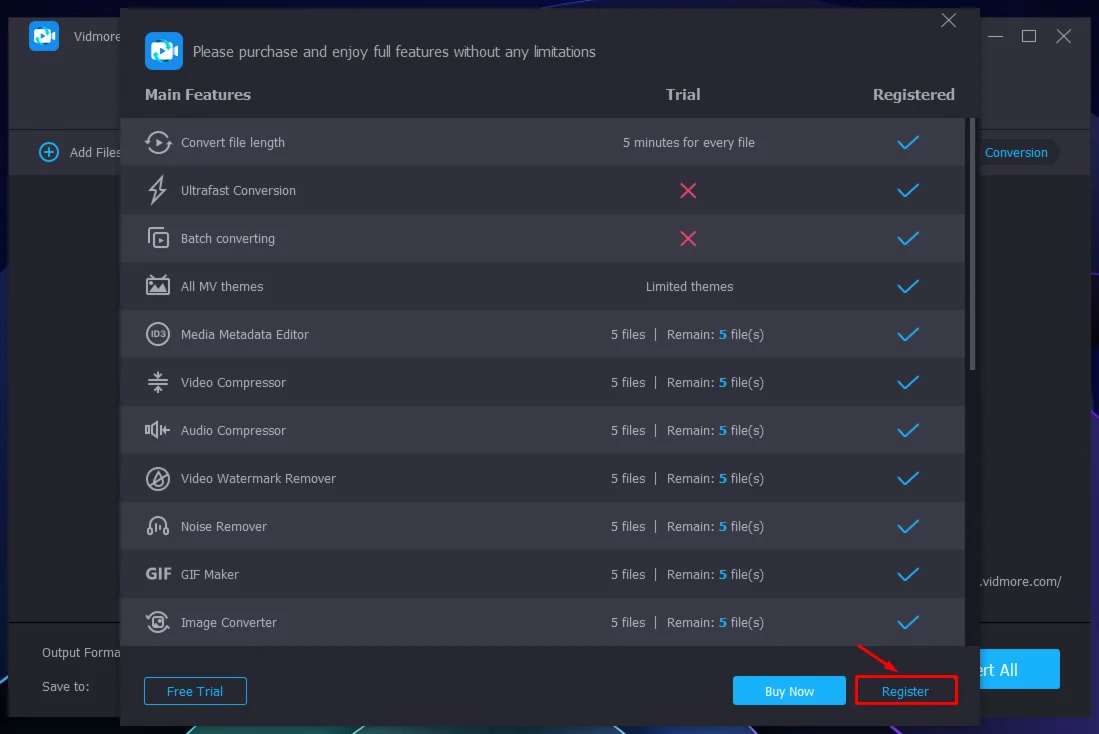Click the GIF Maker icon

pos(158,574)
